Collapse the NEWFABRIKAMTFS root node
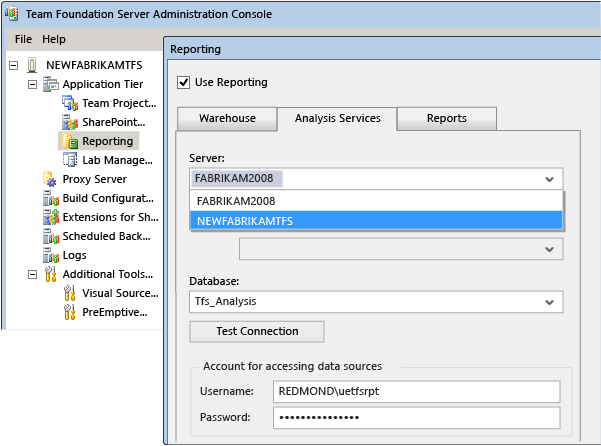Image resolution: width=601 pixels, height=446 pixels. click(x=13, y=66)
